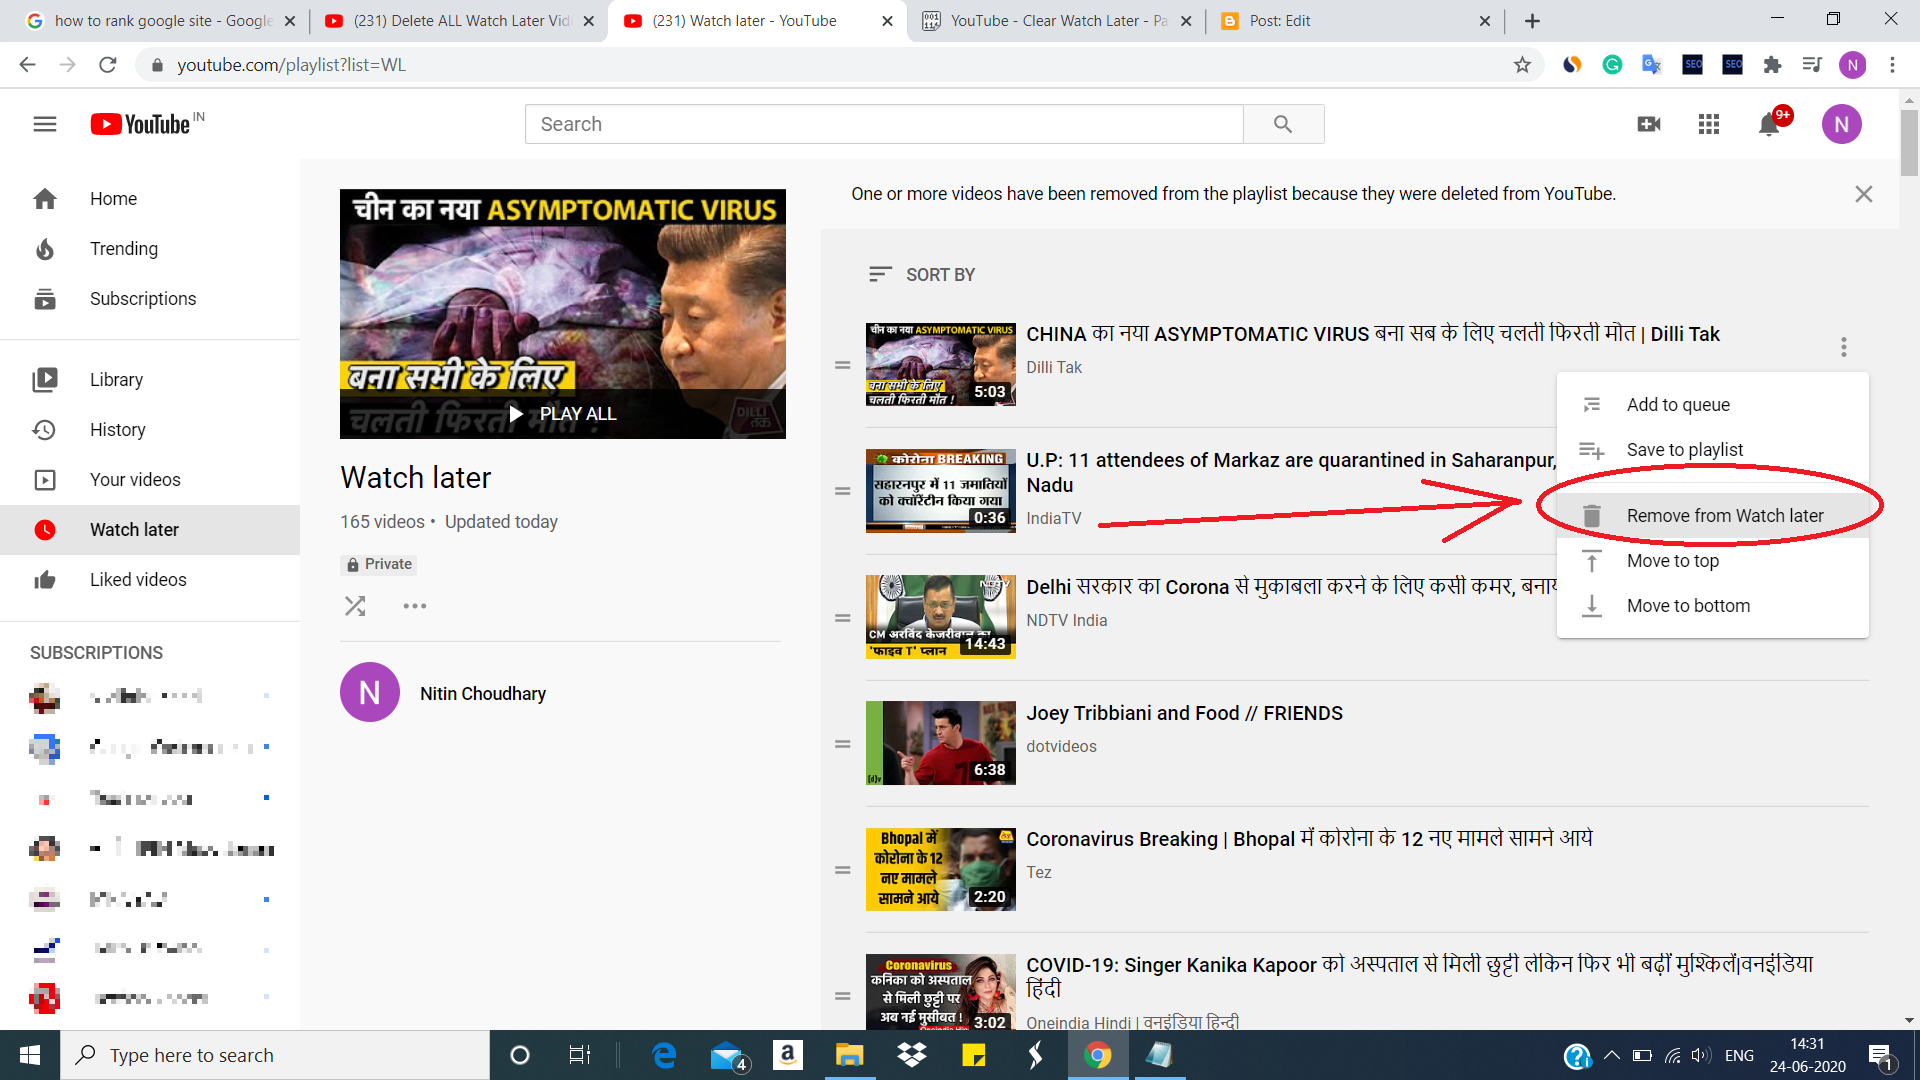Image resolution: width=1920 pixels, height=1080 pixels.
Task: Open the Joey Tribbiani and Food thumbnail
Action: point(941,743)
